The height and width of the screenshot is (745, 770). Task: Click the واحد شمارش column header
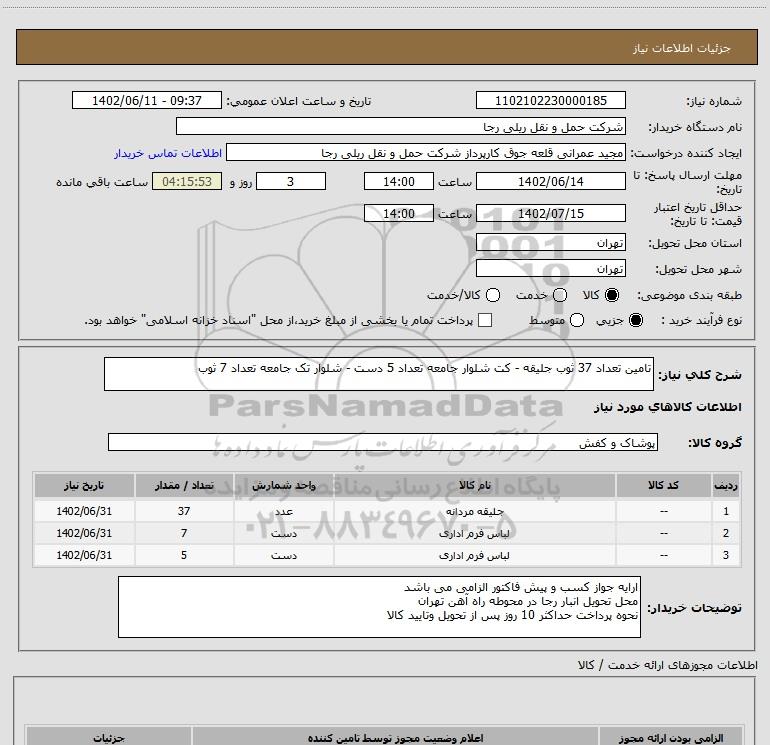click(284, 485)
